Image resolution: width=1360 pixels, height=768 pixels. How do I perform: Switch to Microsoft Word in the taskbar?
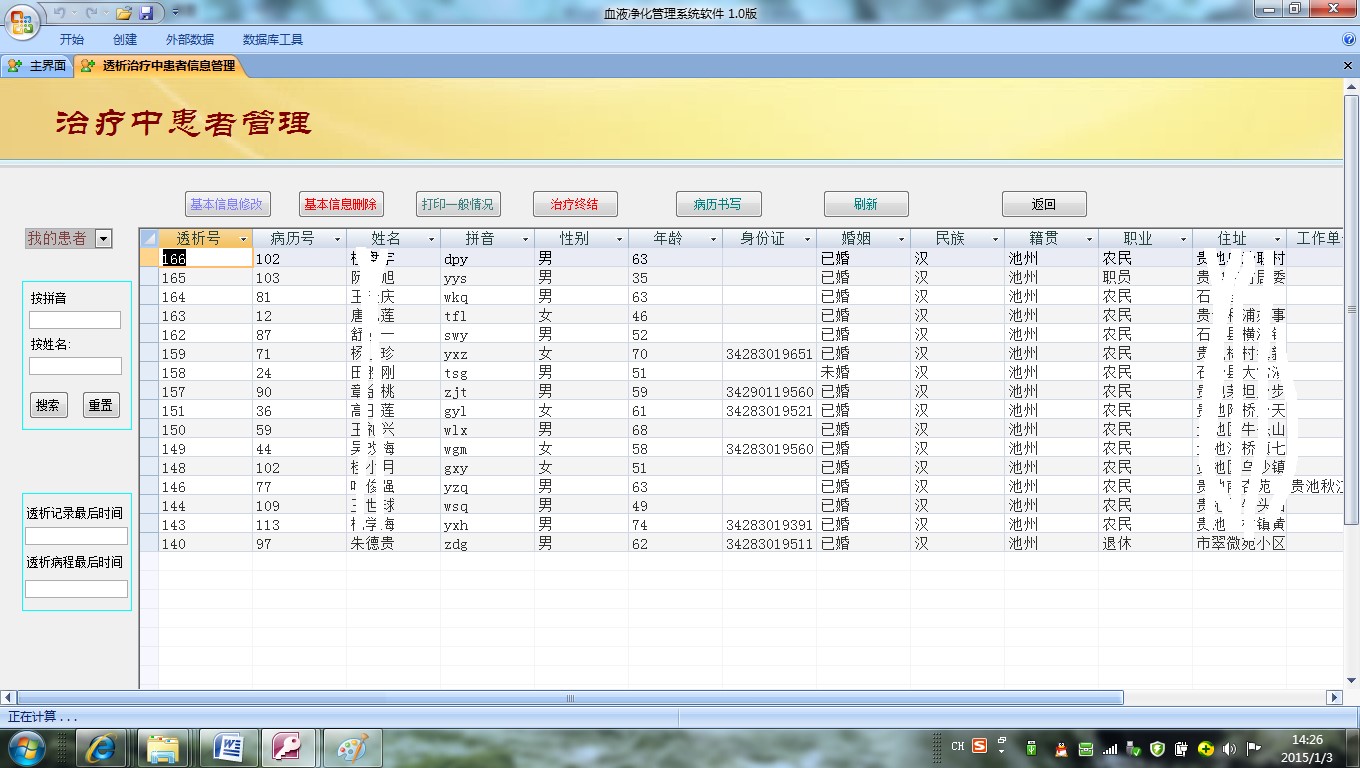coord(229,748)
